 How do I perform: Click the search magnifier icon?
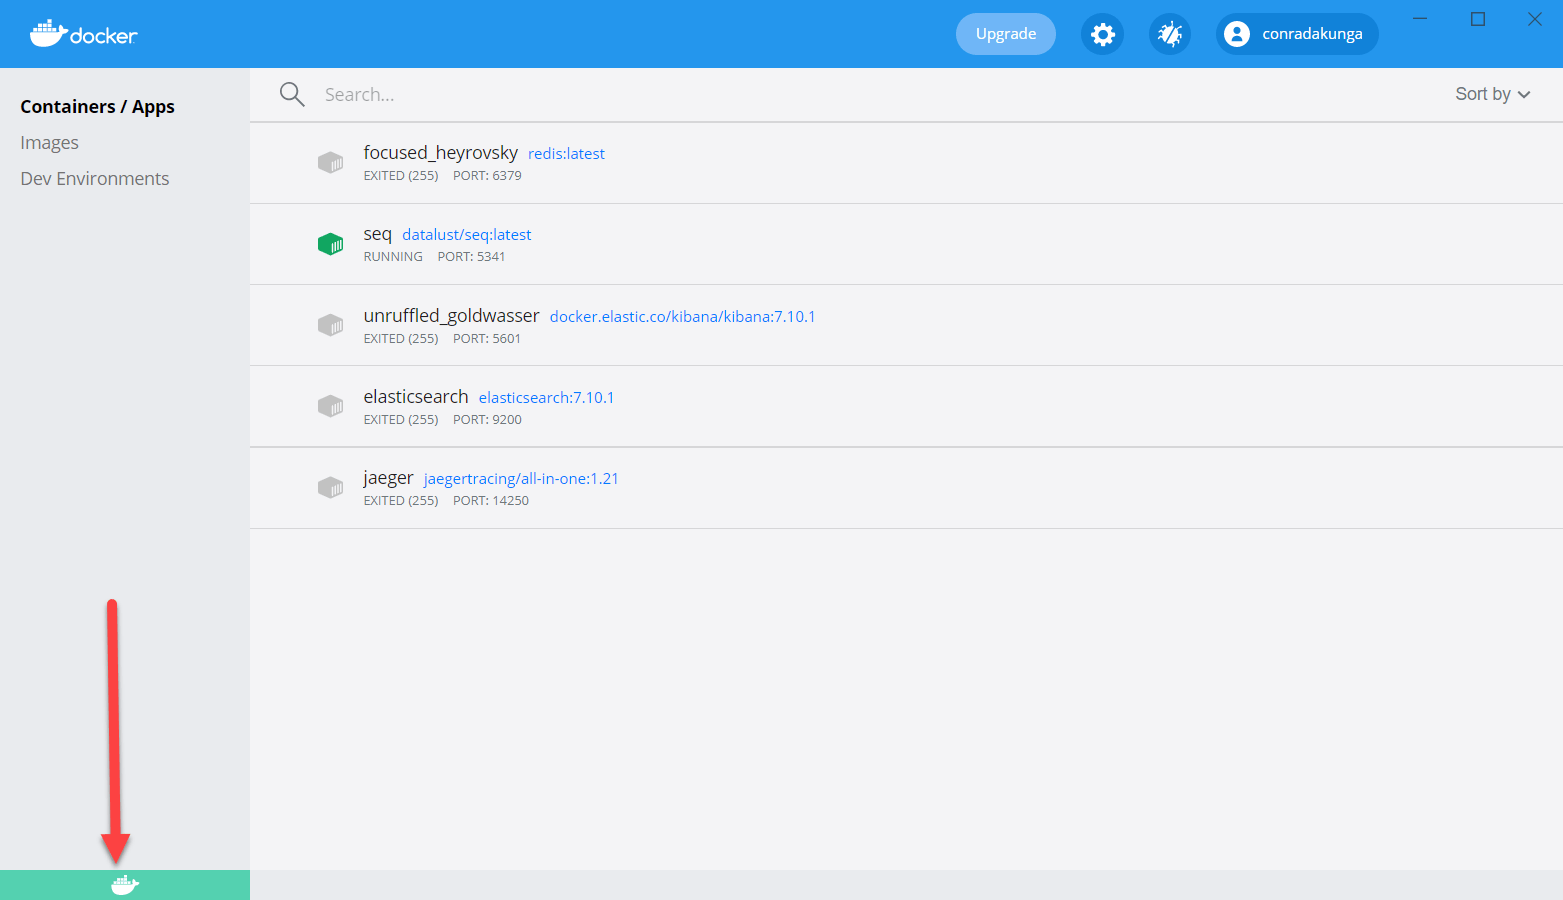coord(292,94)
